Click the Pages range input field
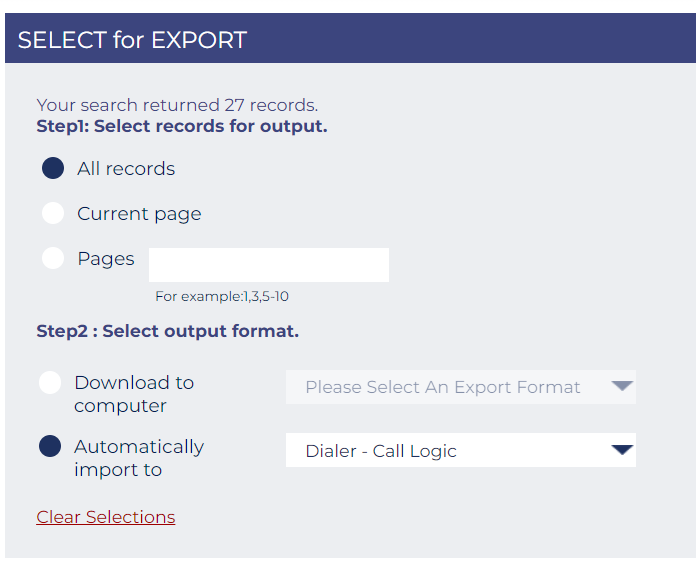Screen dimensions: 696x573 (x=268, y=265)
